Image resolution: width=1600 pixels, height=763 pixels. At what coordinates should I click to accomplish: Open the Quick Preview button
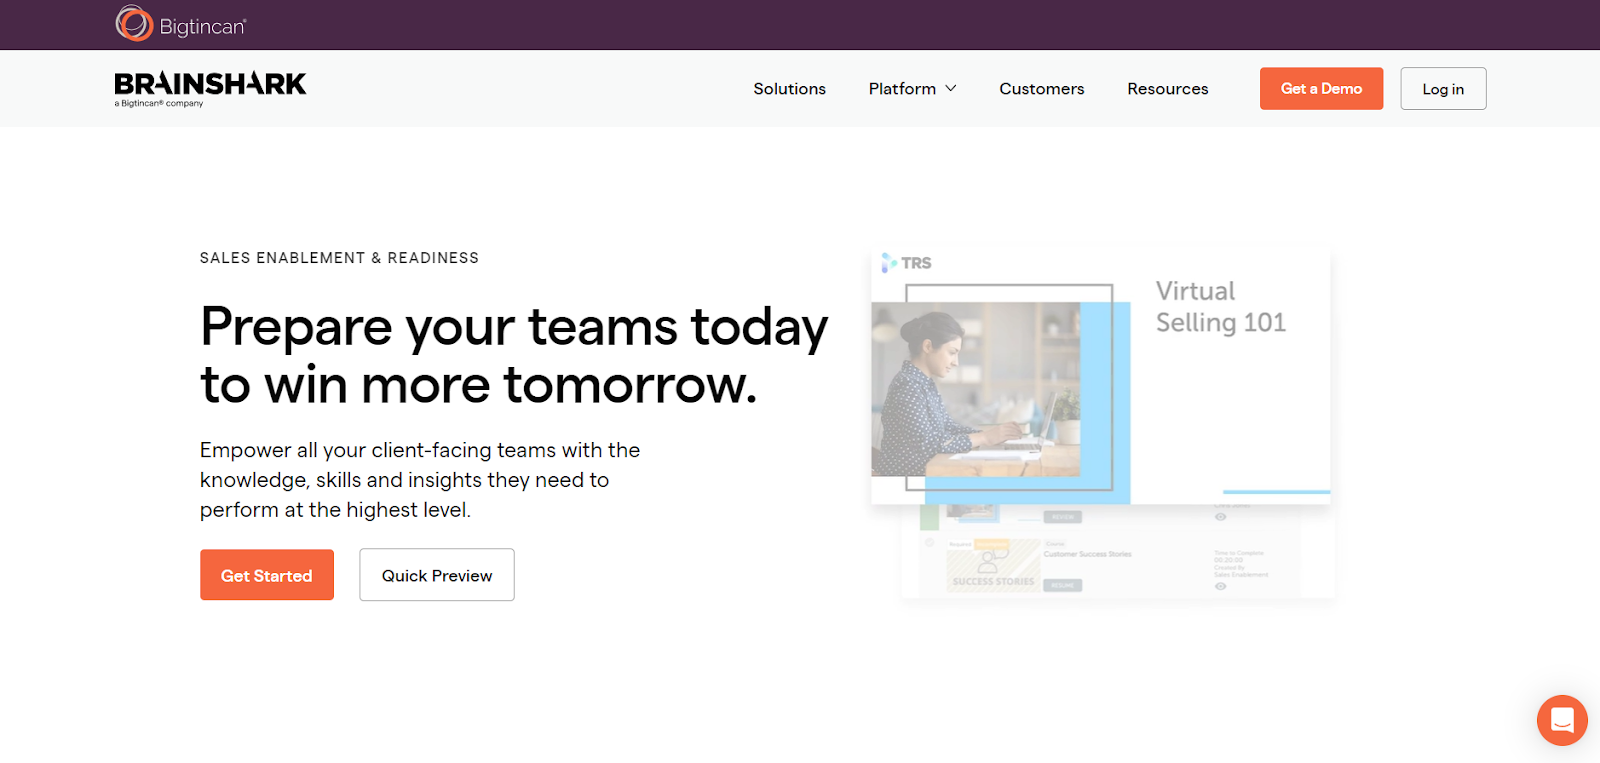[x=437, y=575]
